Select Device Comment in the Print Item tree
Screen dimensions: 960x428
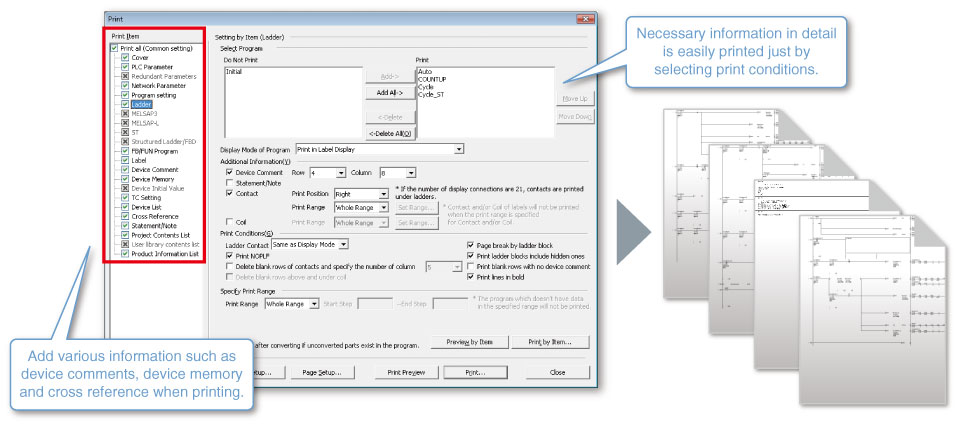click(x=155, y=170)
